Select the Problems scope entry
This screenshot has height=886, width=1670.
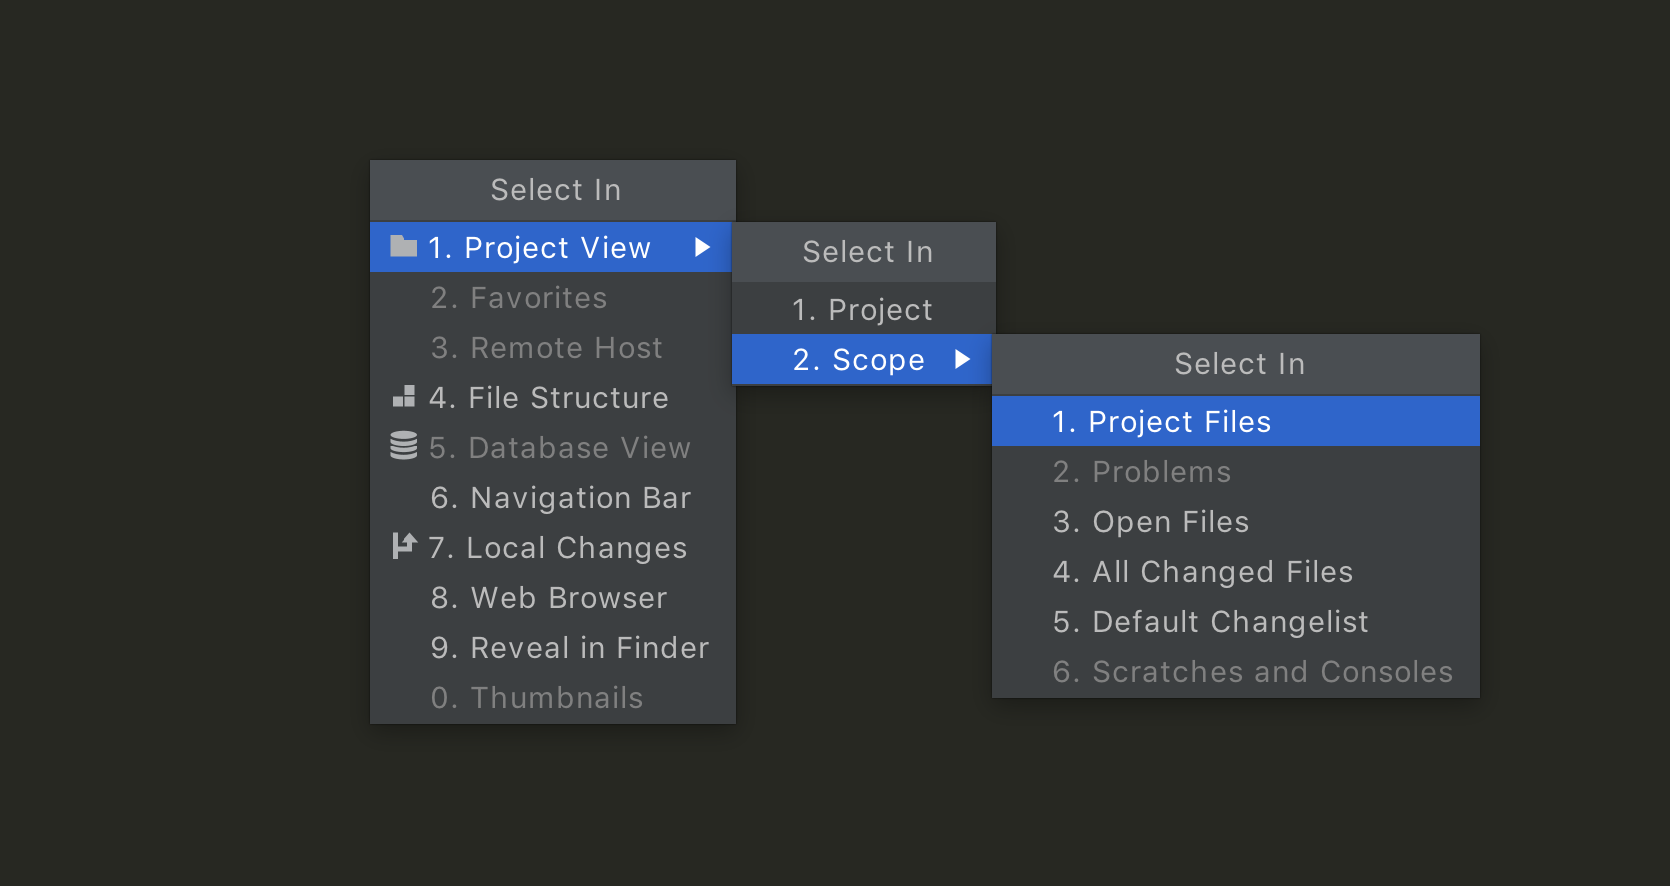point(1141,472)
